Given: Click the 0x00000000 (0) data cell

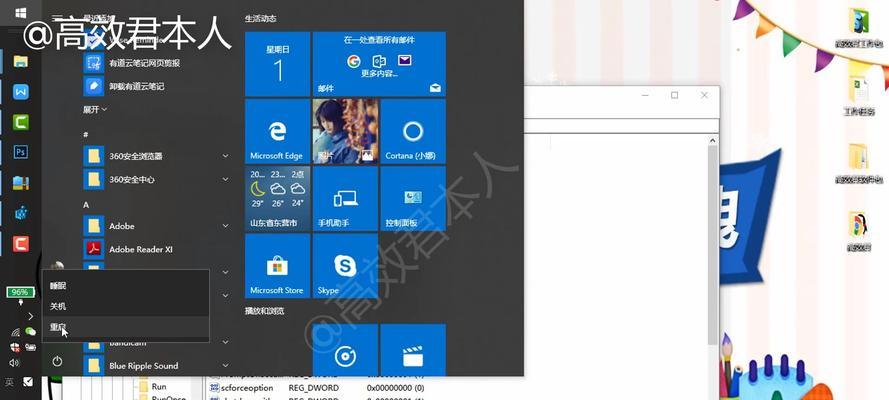Looking at the screenshot, I should (395, 388).
